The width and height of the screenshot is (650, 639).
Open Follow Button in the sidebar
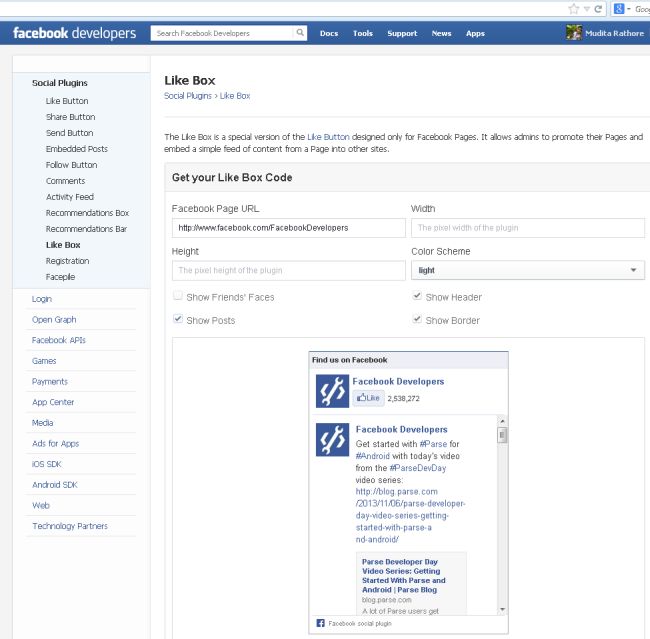(x=71, y=165)
